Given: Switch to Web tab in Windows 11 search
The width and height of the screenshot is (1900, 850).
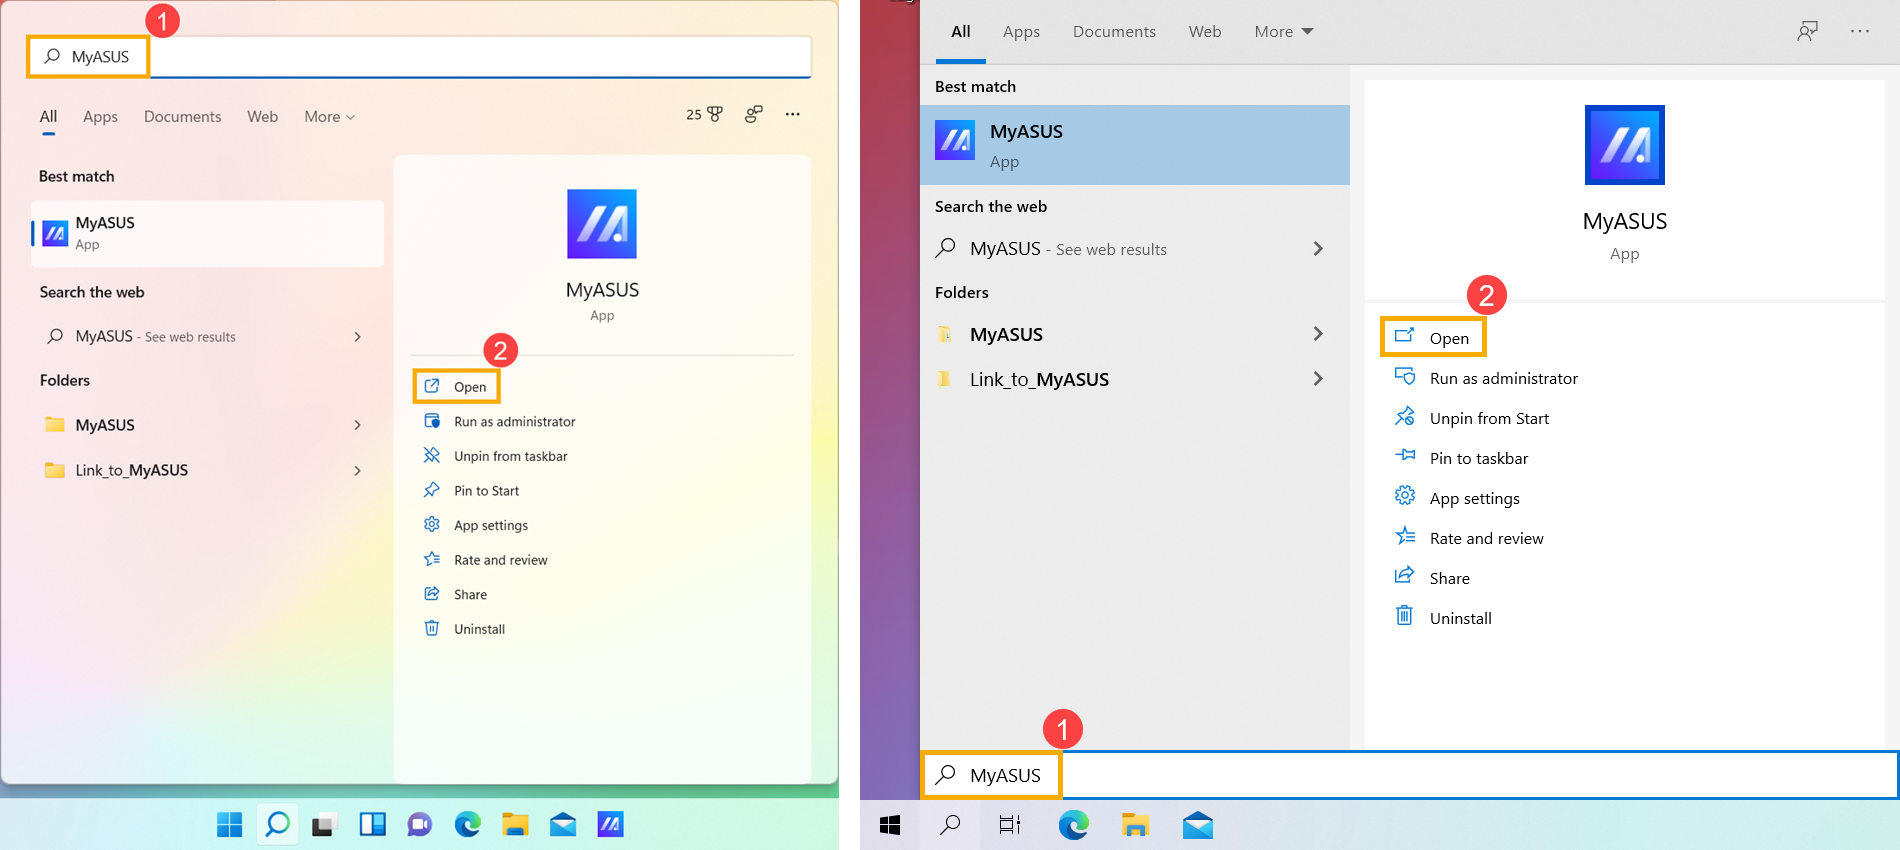Looking at the screenshot, I should coord(263,117).
